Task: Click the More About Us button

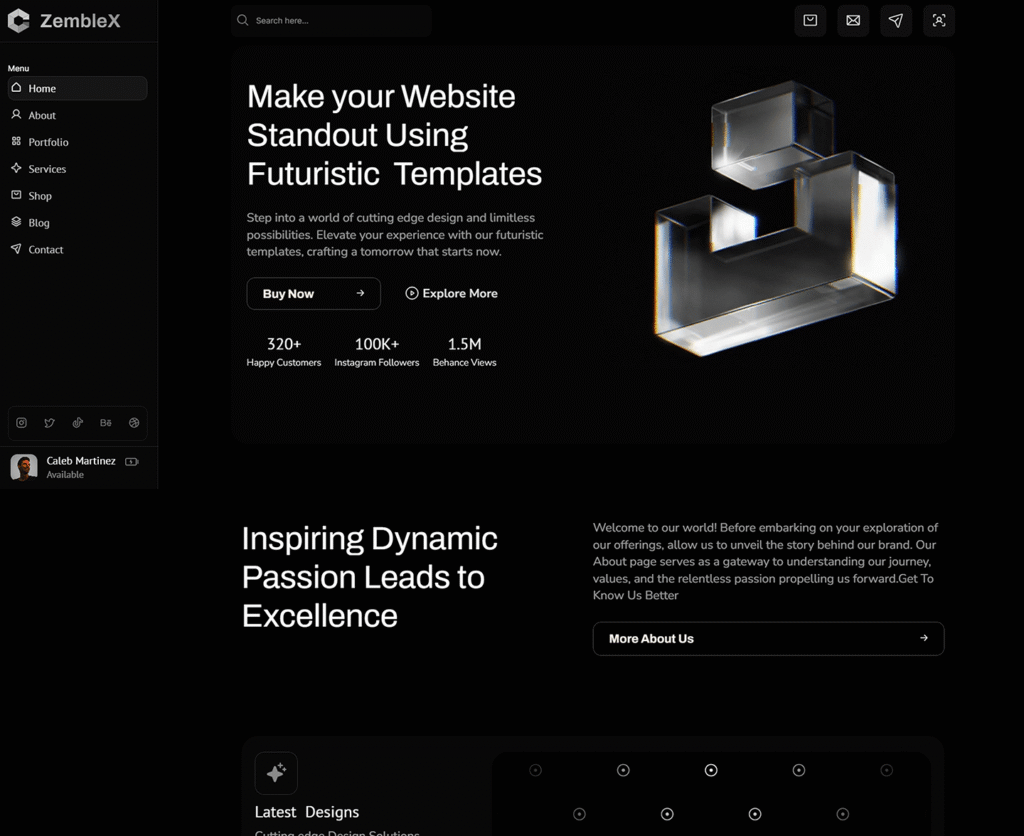Action: click(x=768, y=638)
